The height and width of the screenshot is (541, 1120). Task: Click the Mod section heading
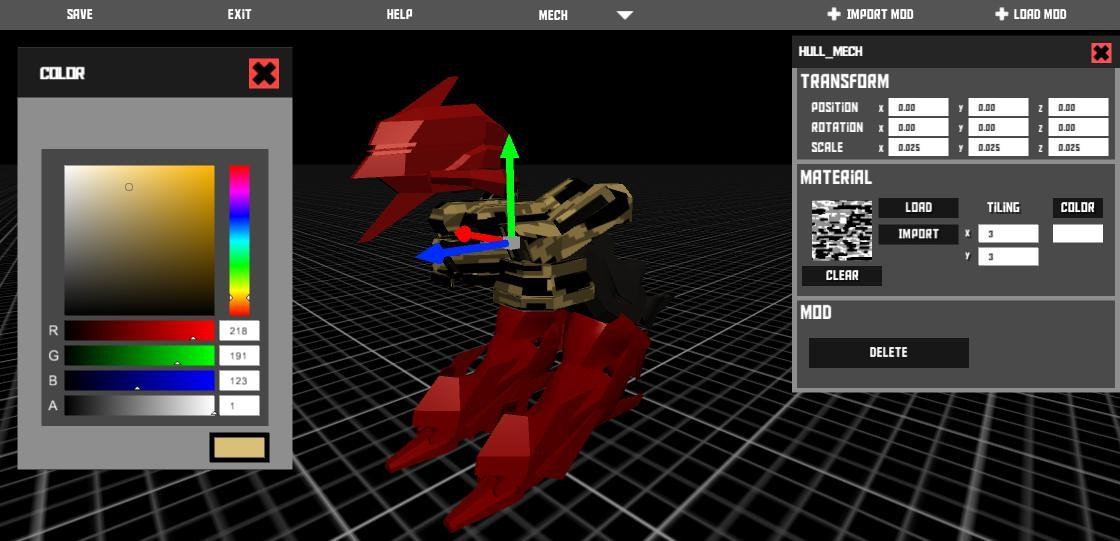[x=816, y=312]
